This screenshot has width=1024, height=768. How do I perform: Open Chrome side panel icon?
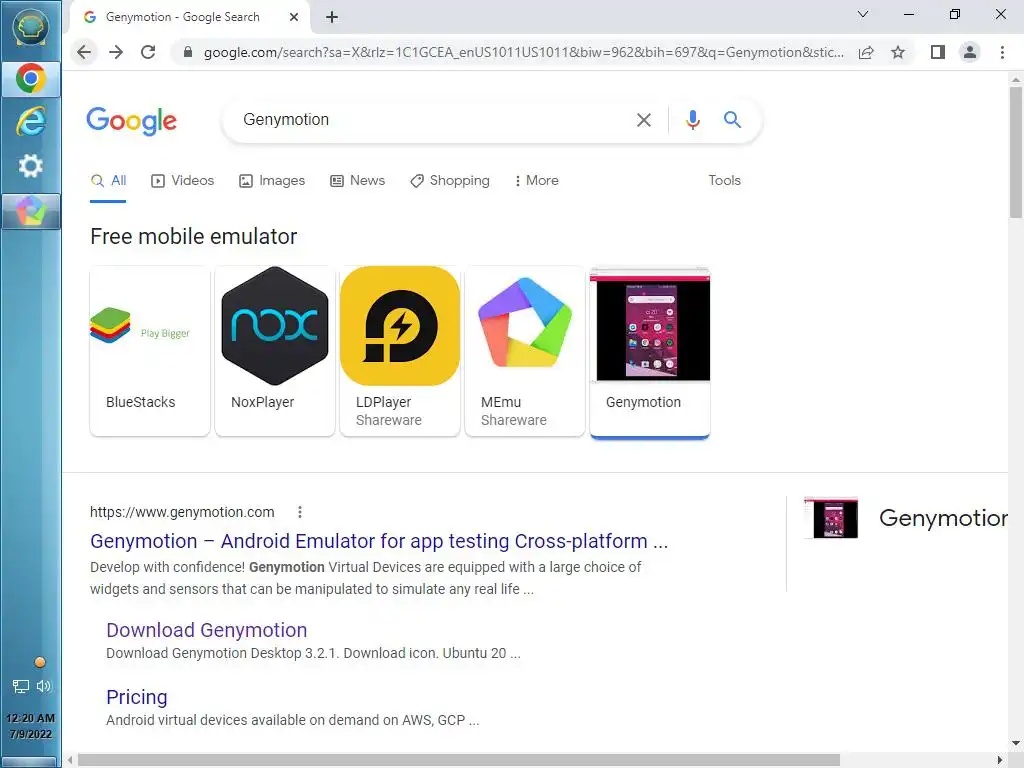point(938,52)
